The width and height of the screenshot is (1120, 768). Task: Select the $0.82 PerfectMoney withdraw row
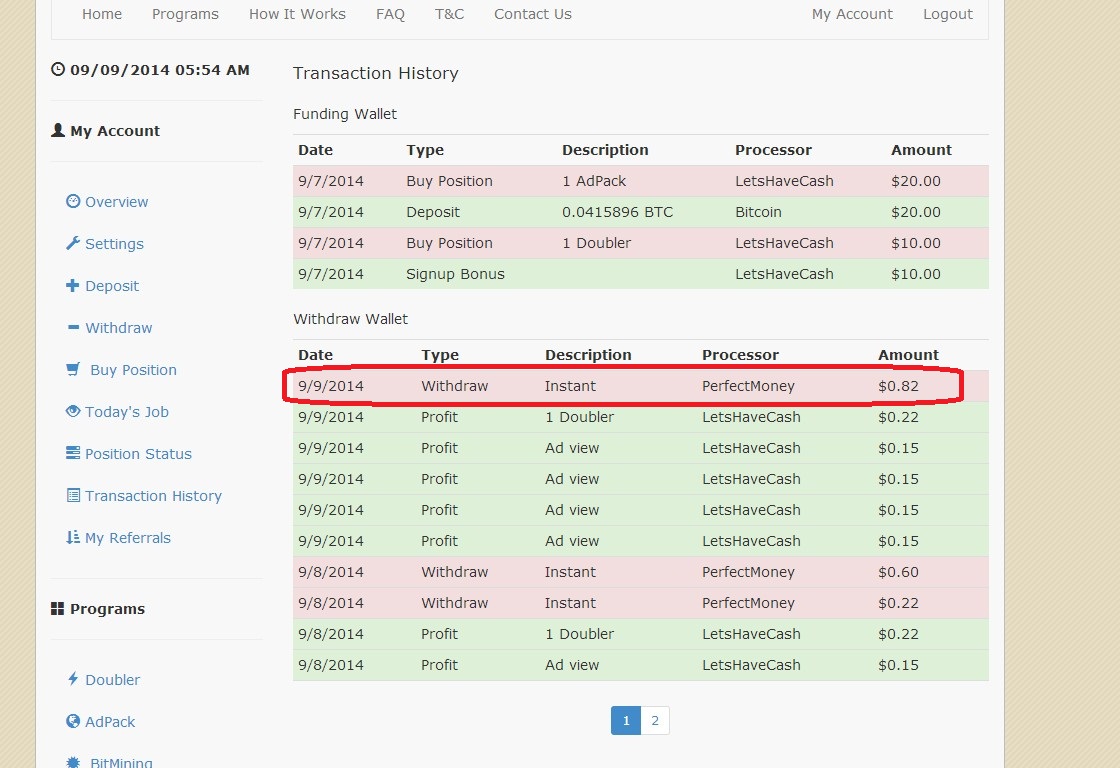(622, 386)
